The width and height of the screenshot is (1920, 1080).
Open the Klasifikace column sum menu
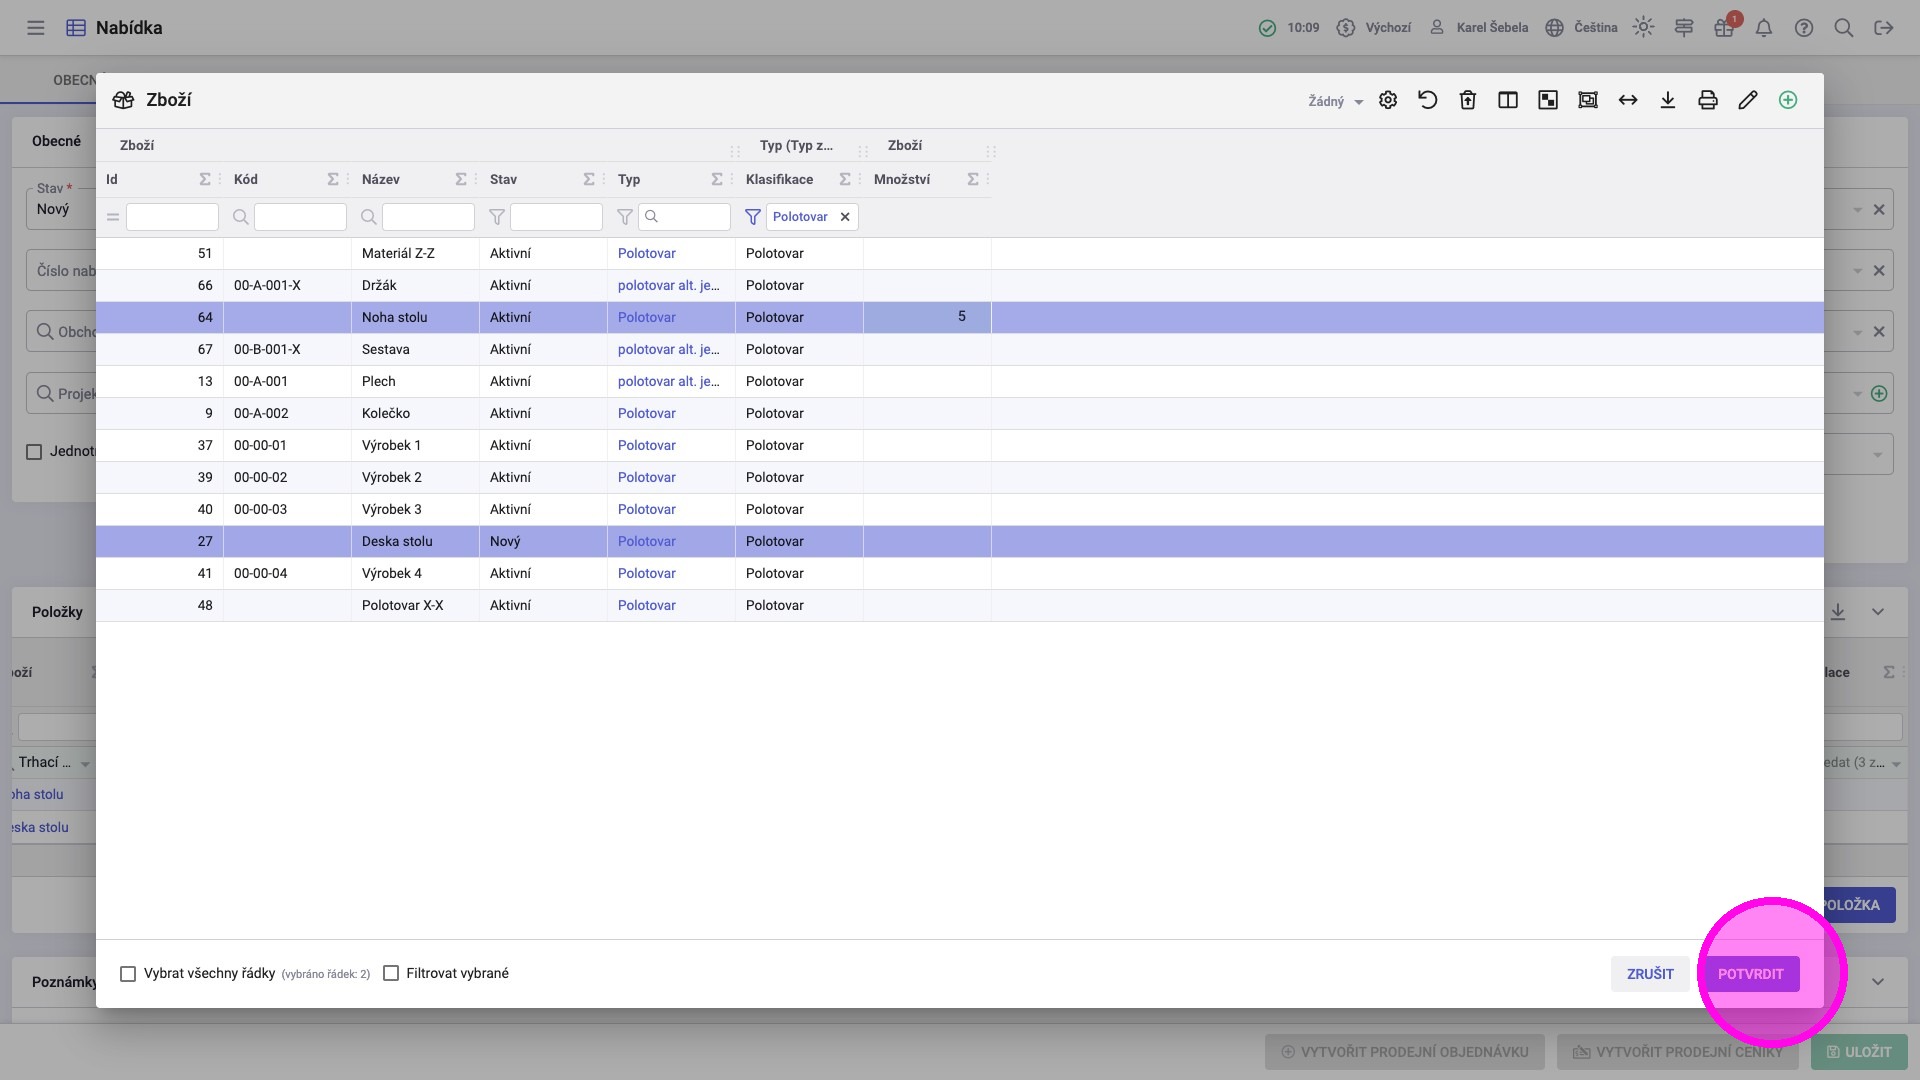pos(845,180)
